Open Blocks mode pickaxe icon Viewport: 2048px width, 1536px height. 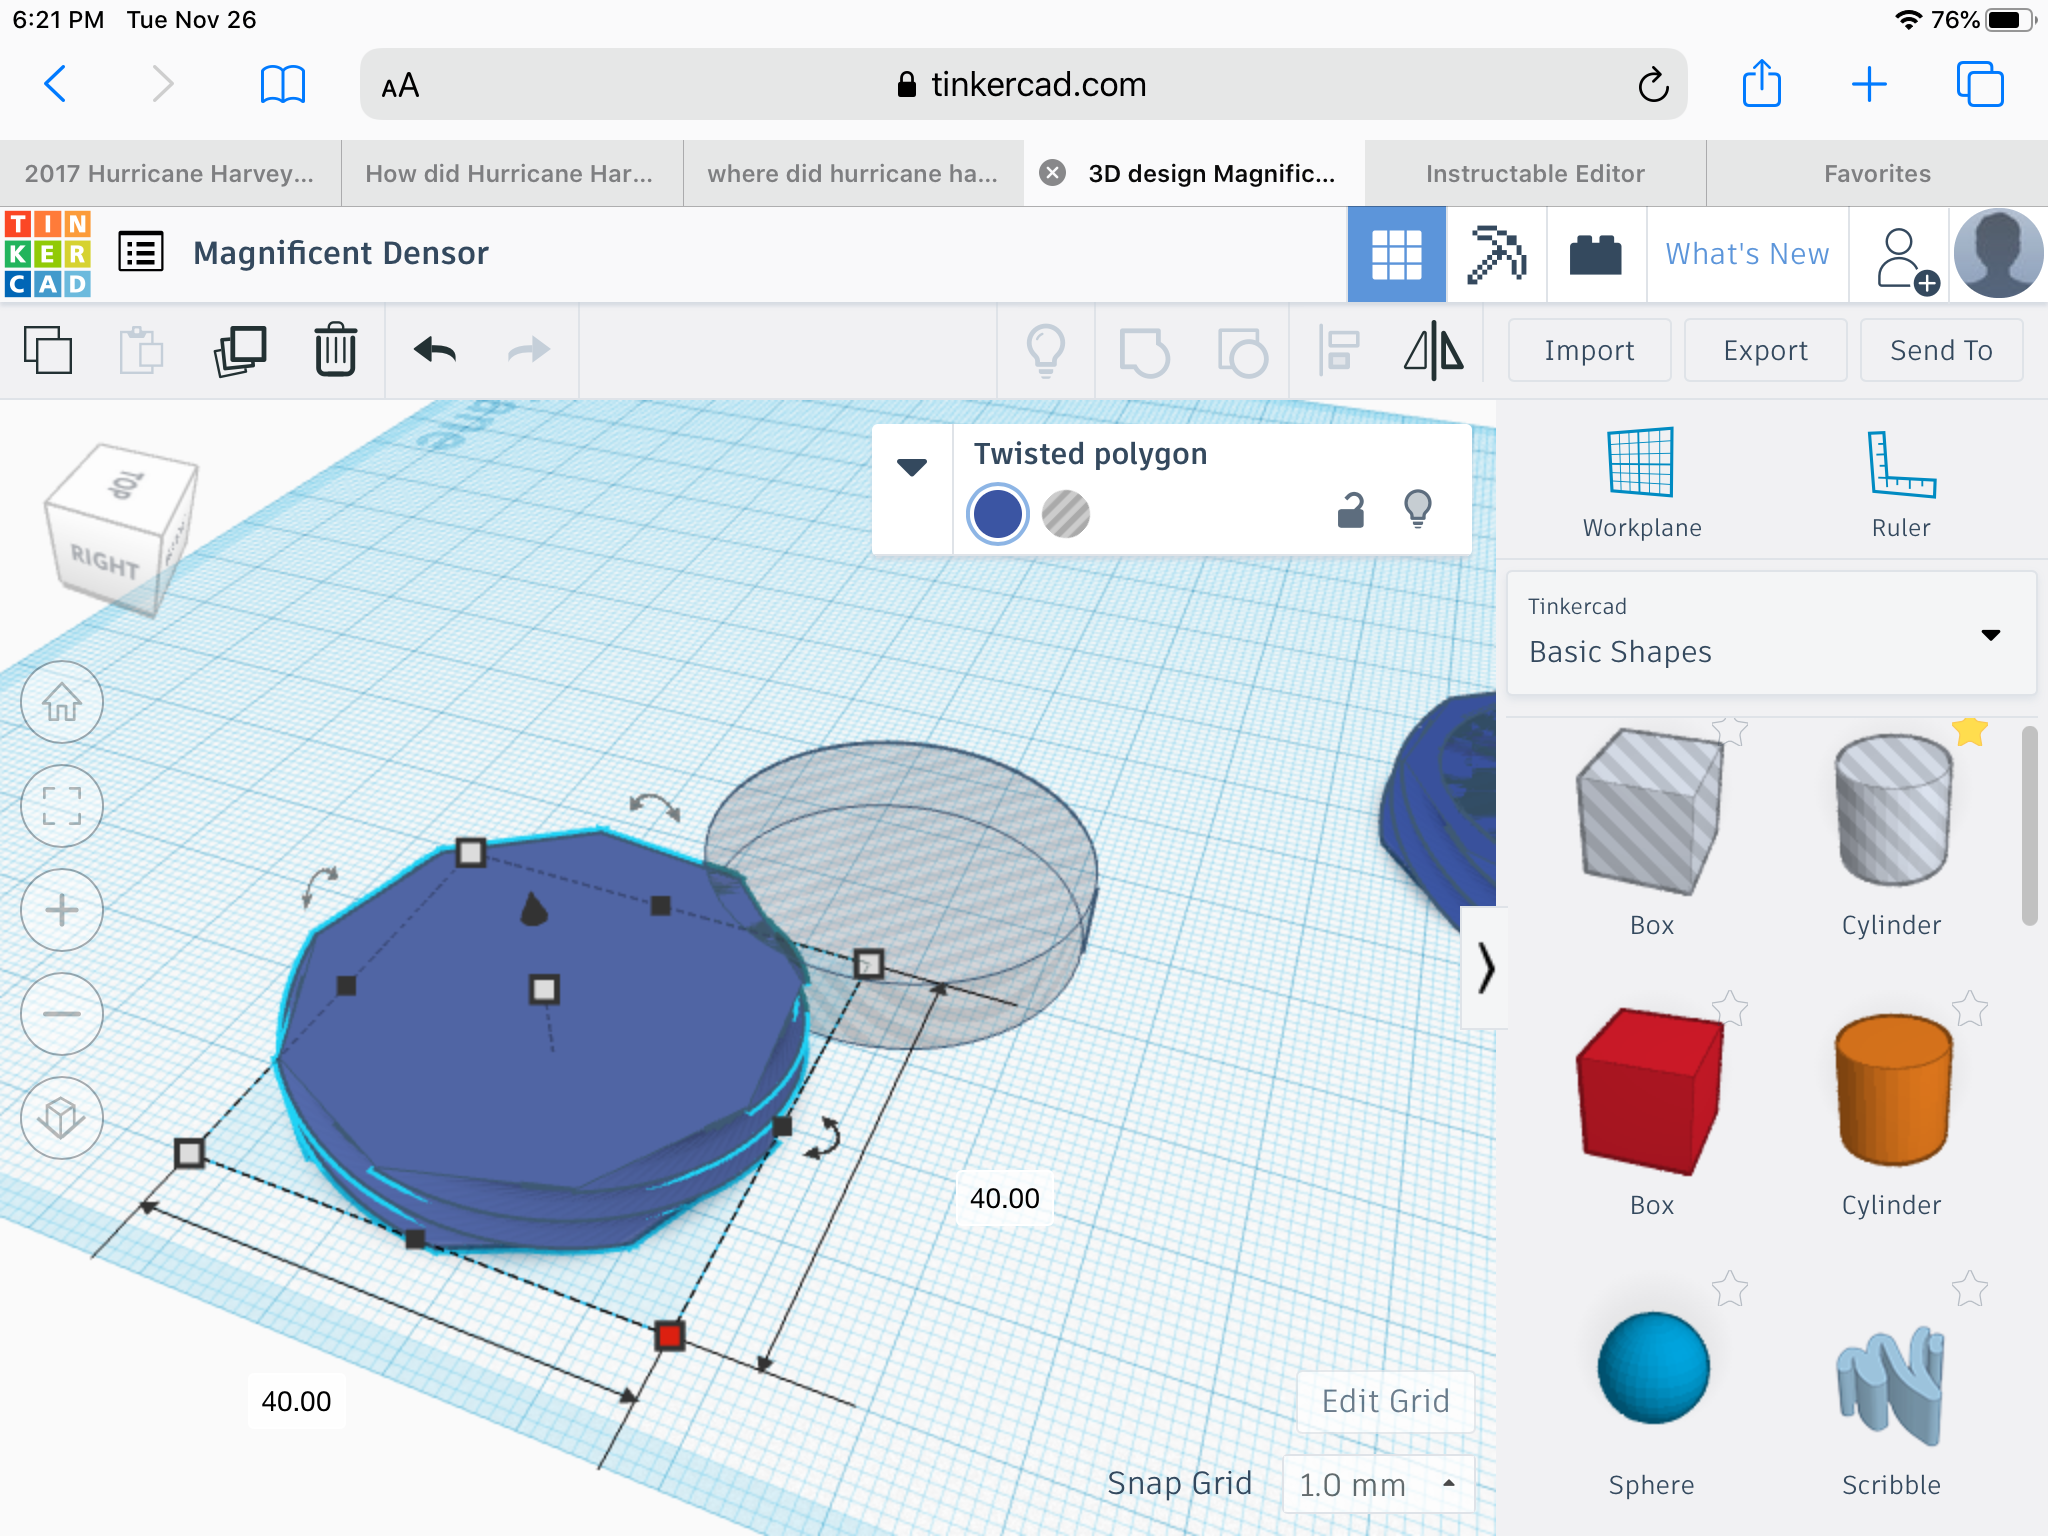(x=1496, y=254)
